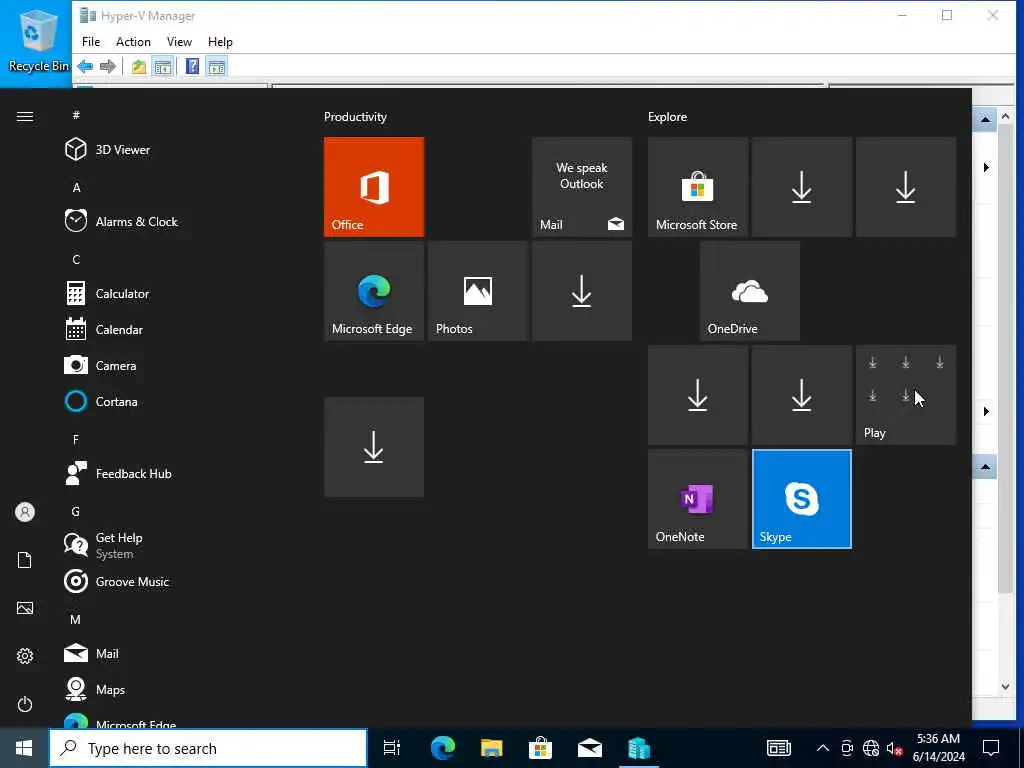Open 3D Viewer from app list
This screenshot has height=768, width=1024.
[176, 150]
